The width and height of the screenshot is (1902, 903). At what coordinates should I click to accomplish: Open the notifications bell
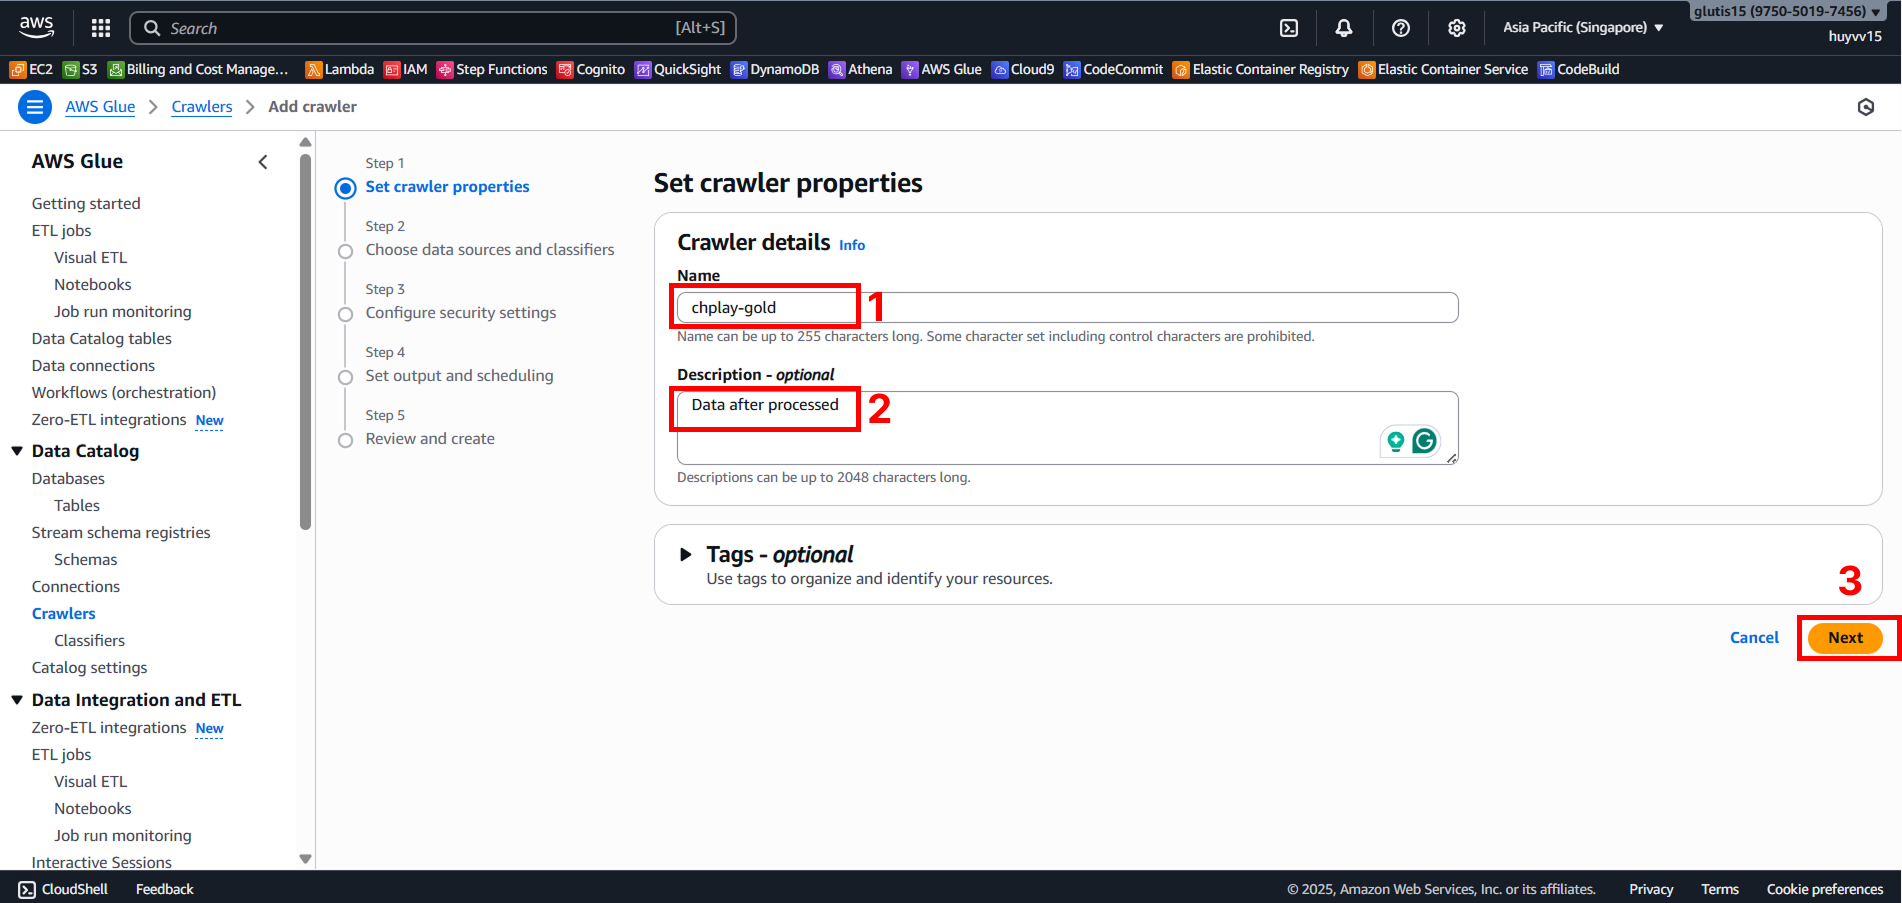1344,28
